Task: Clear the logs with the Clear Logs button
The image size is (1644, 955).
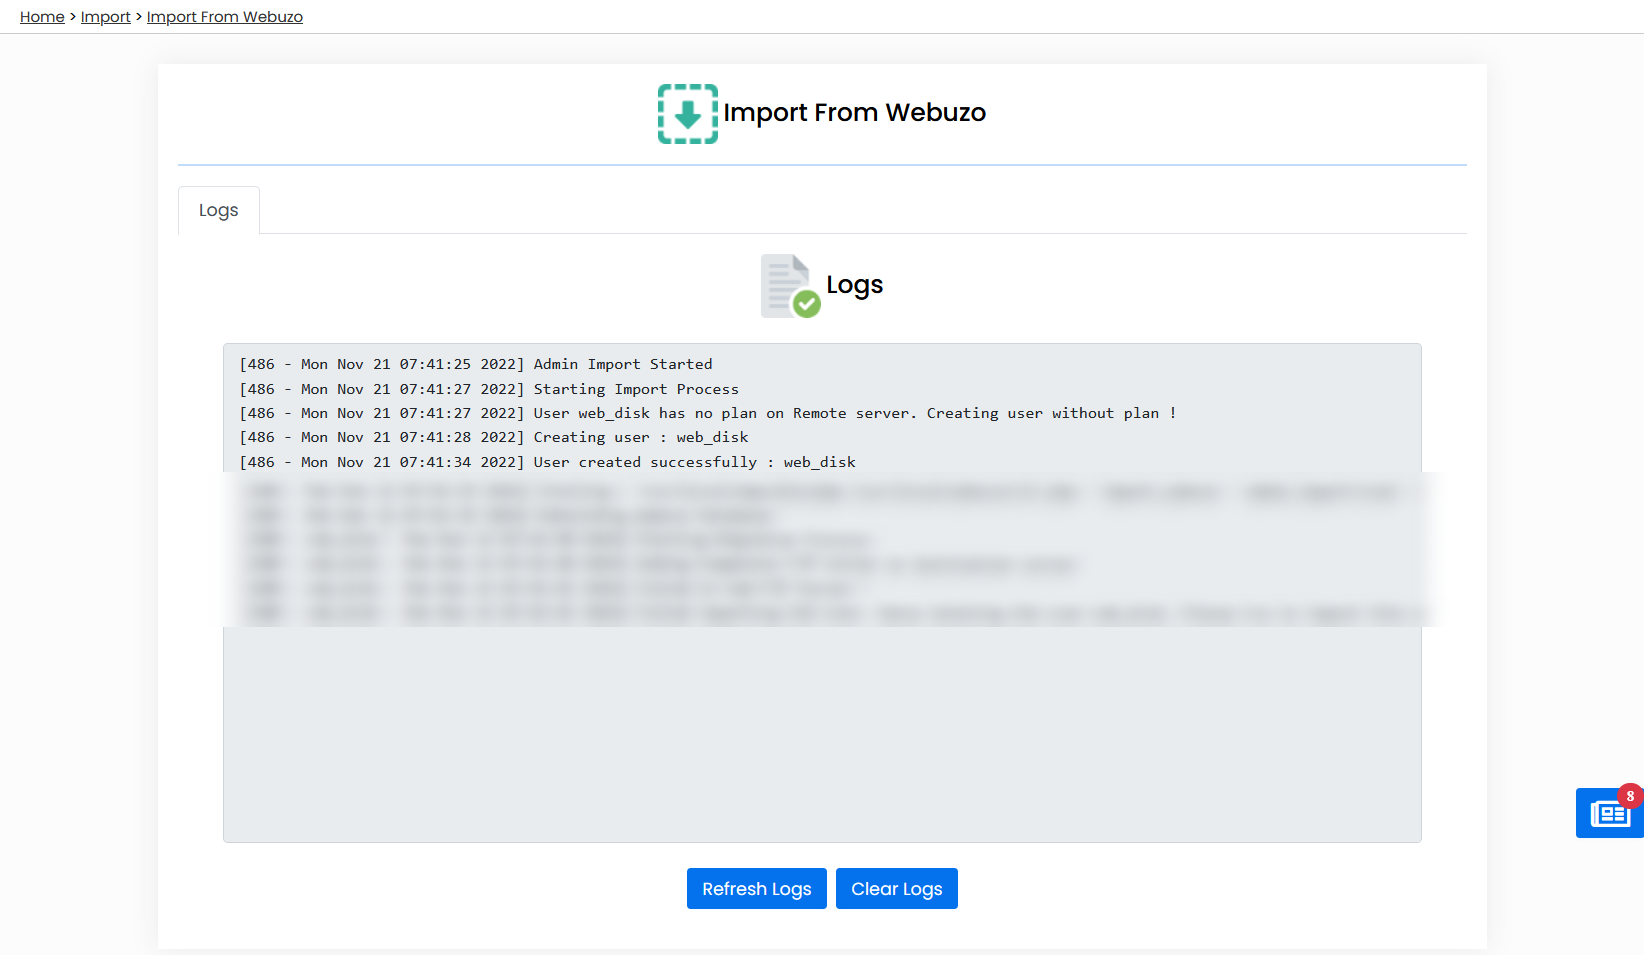Action: click(x=896, y=888)
